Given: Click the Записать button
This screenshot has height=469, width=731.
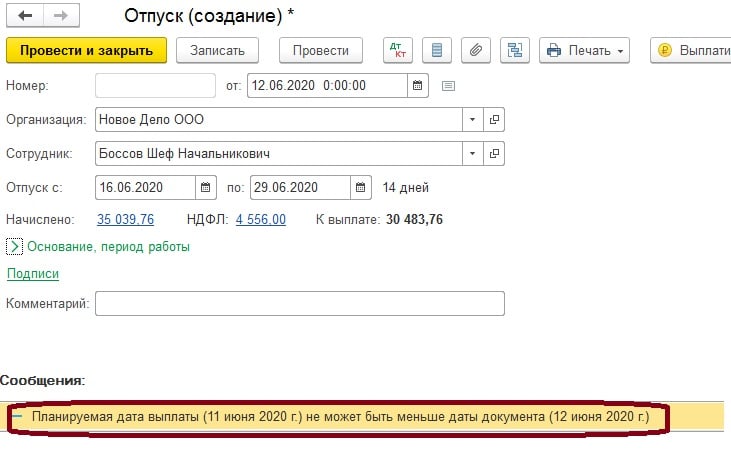Looking at the screenshot, I should click(217, 50).
